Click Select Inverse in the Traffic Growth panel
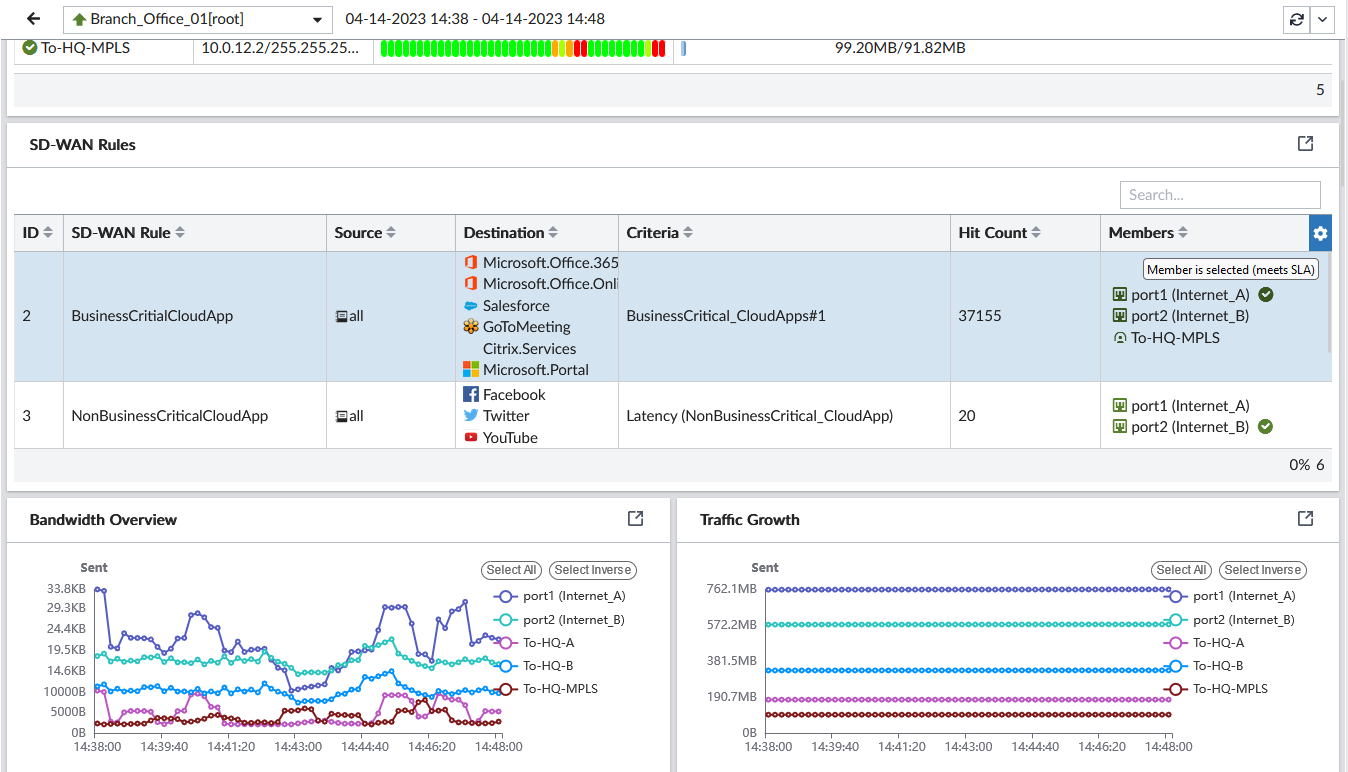Viewport: 1348px width, 772px height. (x=1262, y=570)
